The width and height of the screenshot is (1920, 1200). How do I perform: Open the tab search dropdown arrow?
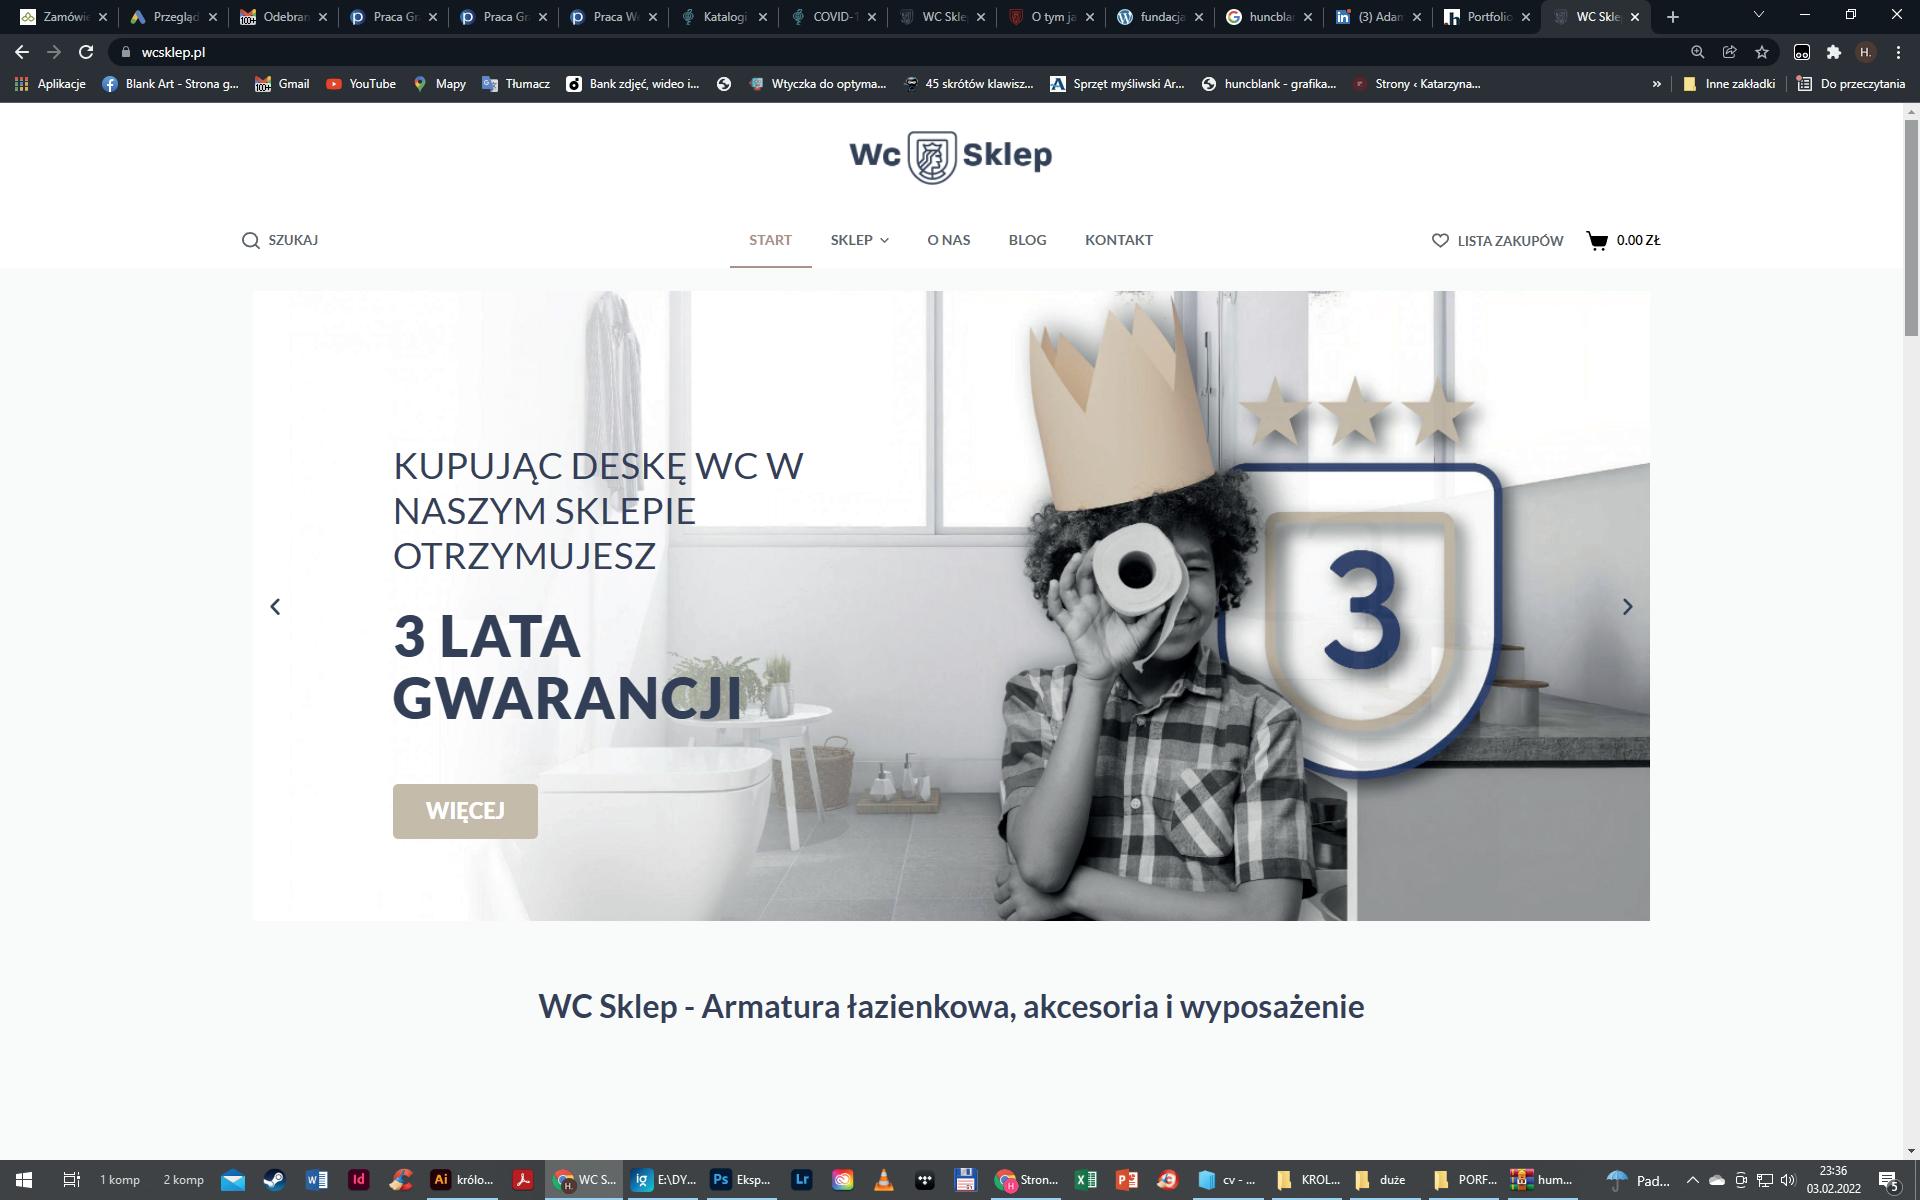[1759, 15]
